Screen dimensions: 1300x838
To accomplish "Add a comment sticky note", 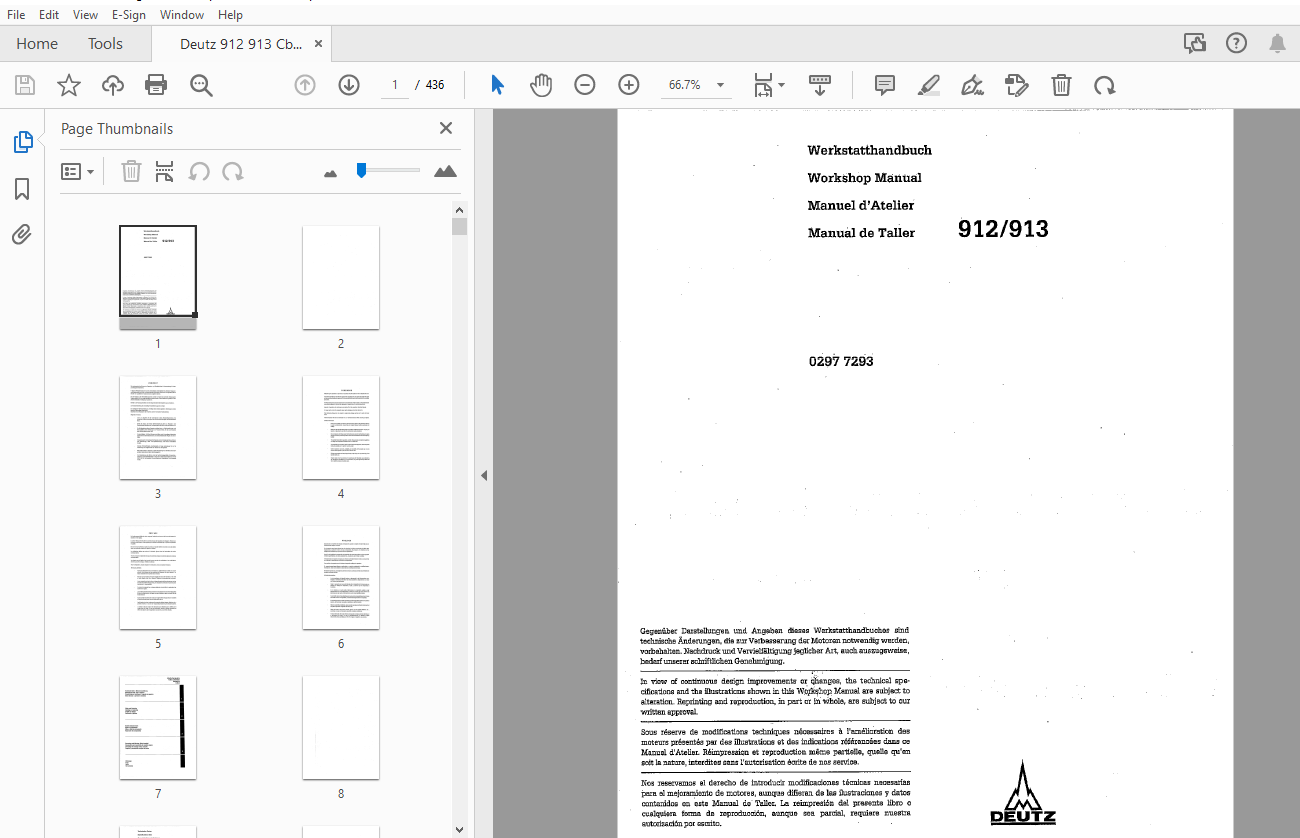I will 885,85.
